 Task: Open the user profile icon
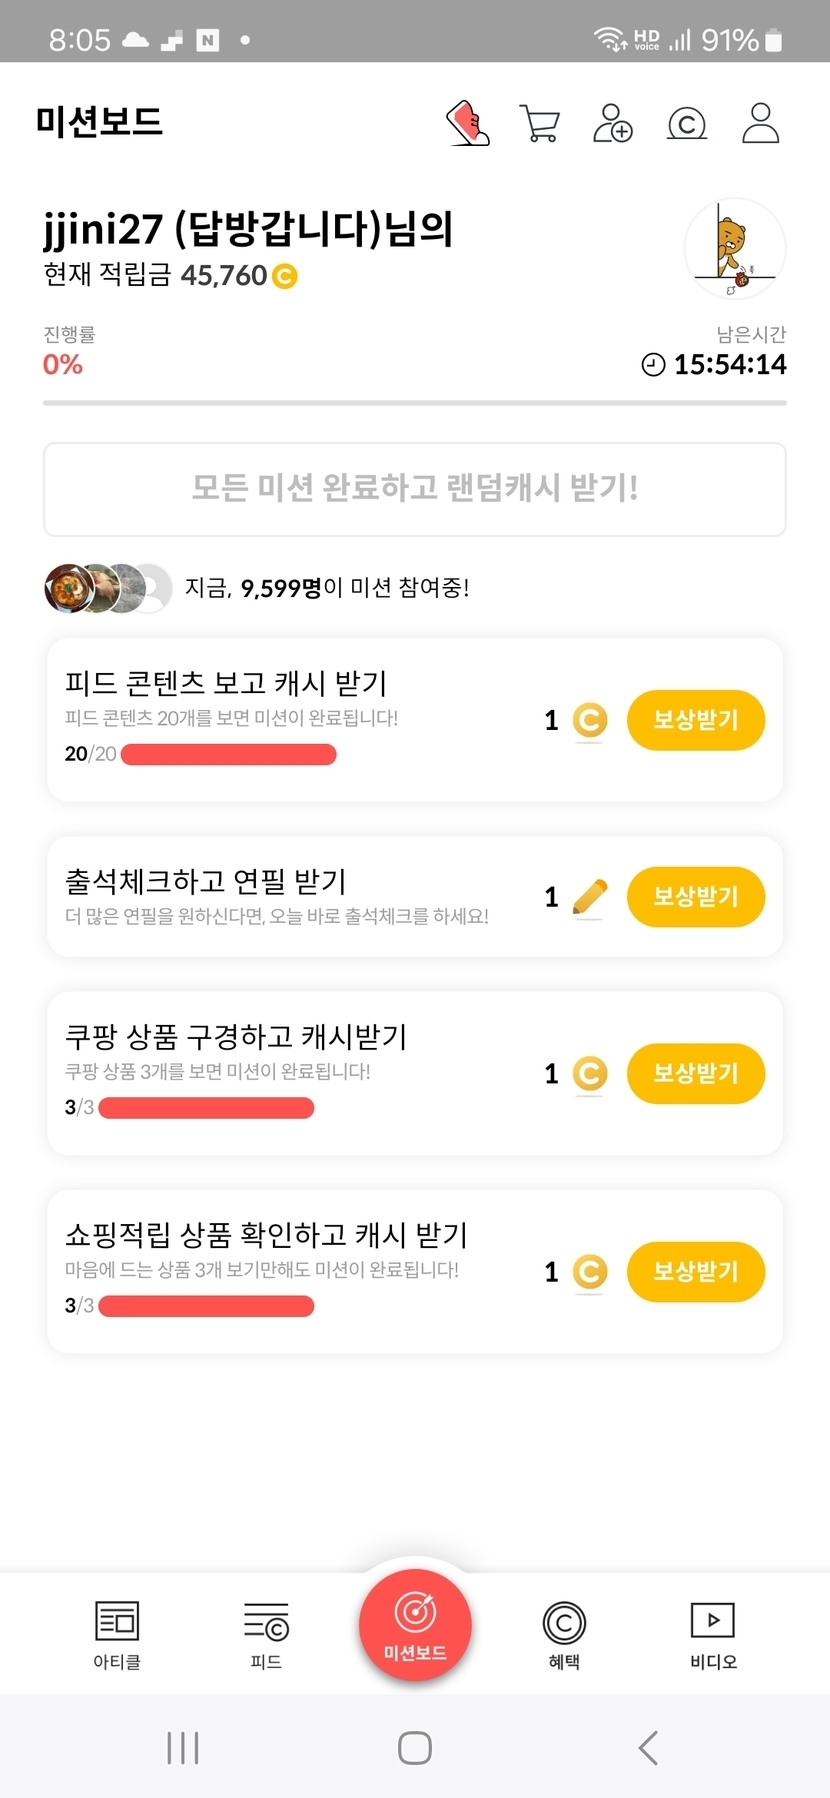click(x=760, y=124)
